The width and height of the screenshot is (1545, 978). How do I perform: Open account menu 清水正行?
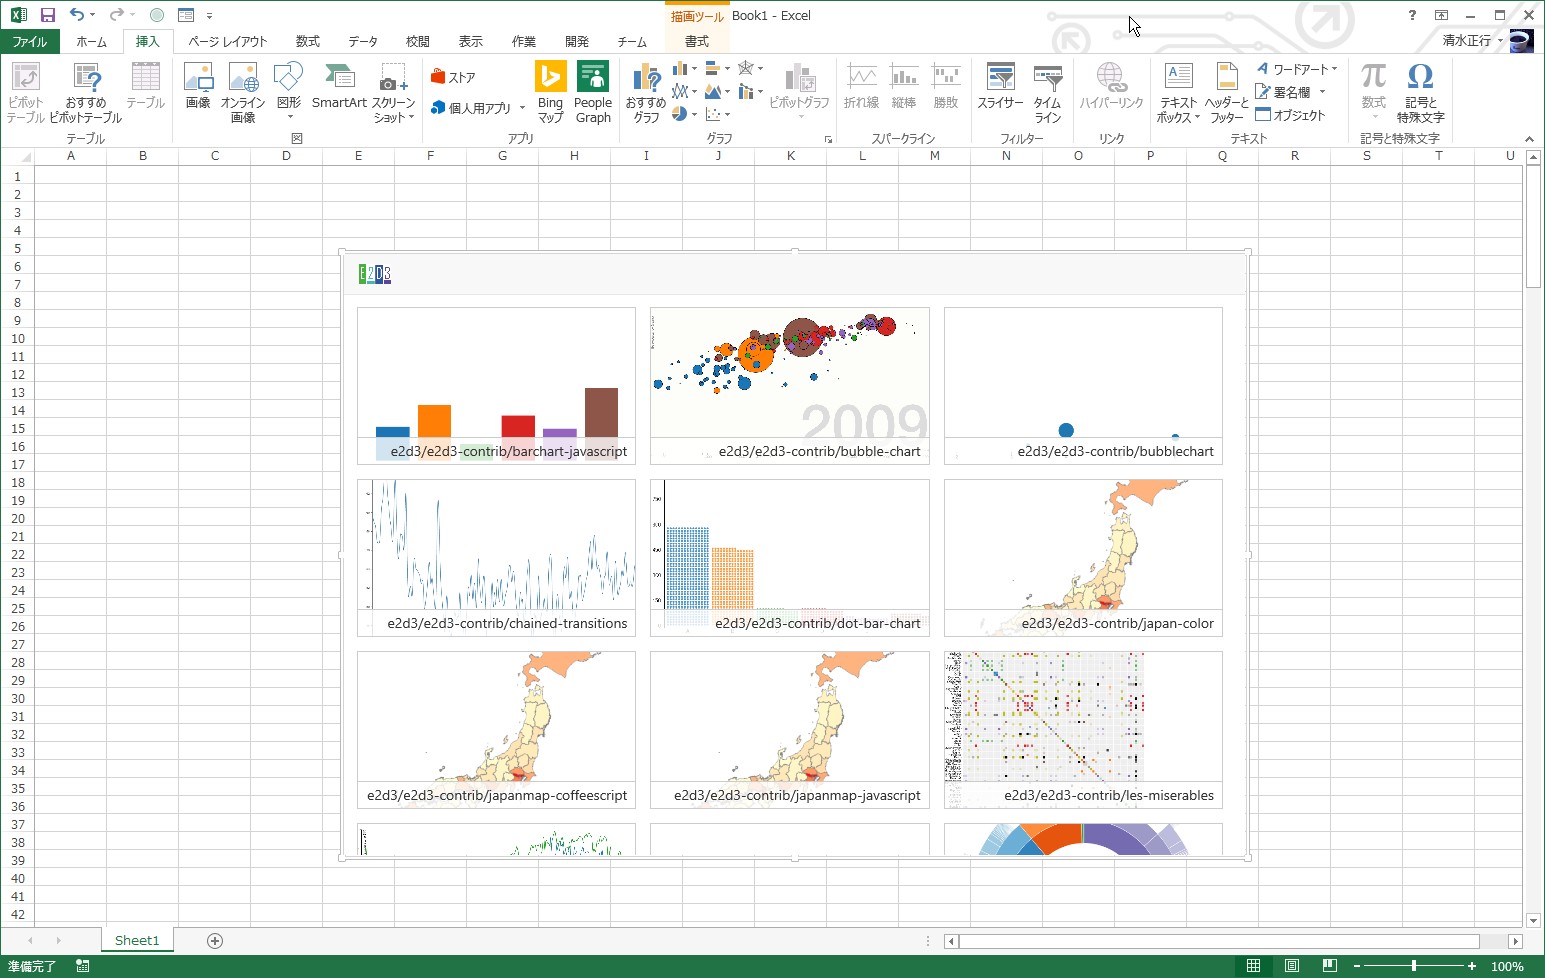[1472, 41]
